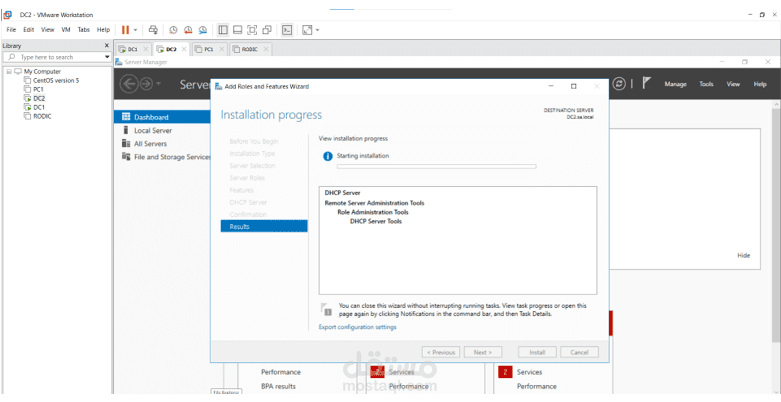Select DC2 in the Library tree
The width and height of the screenshot is (781, 402).
coord(38,98)
